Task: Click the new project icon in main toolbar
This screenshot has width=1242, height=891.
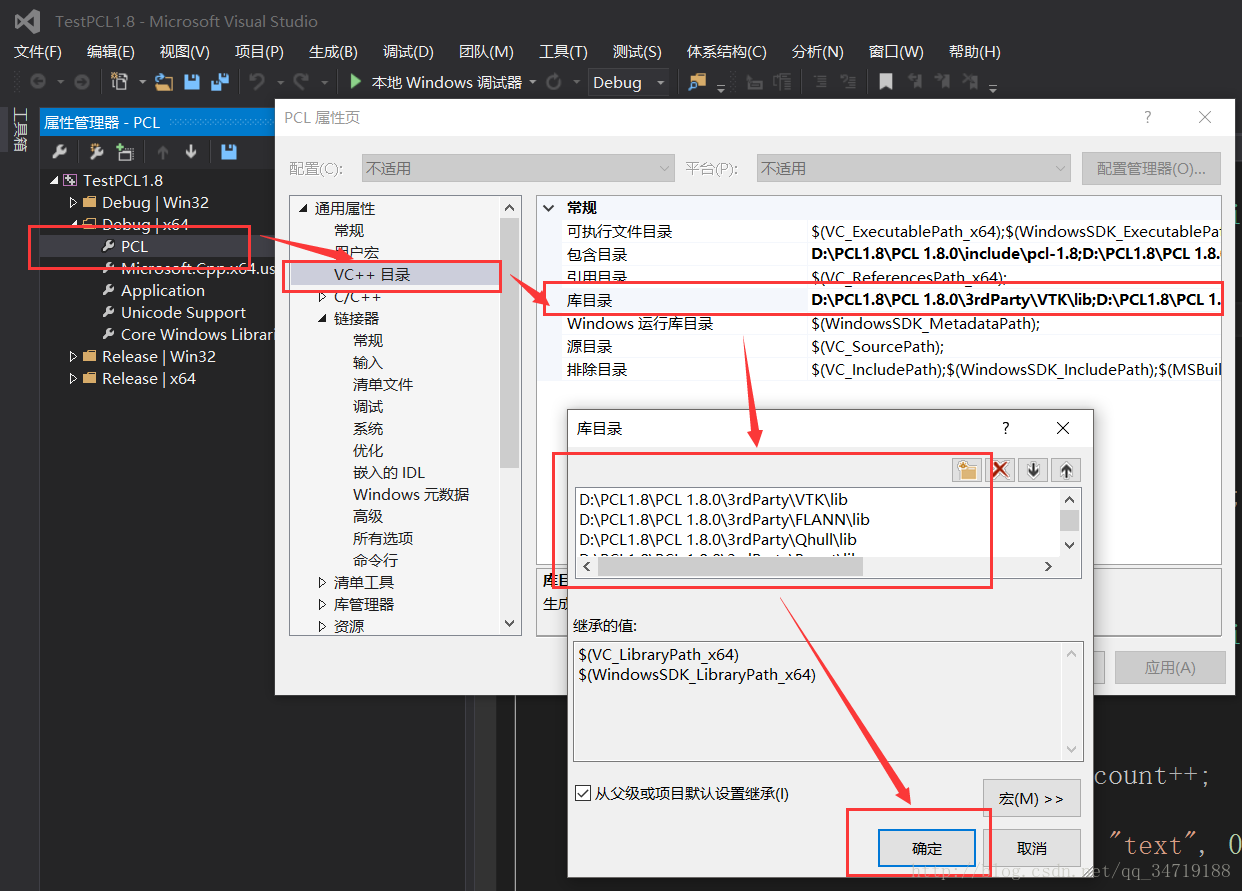Action: click(119, 82)
